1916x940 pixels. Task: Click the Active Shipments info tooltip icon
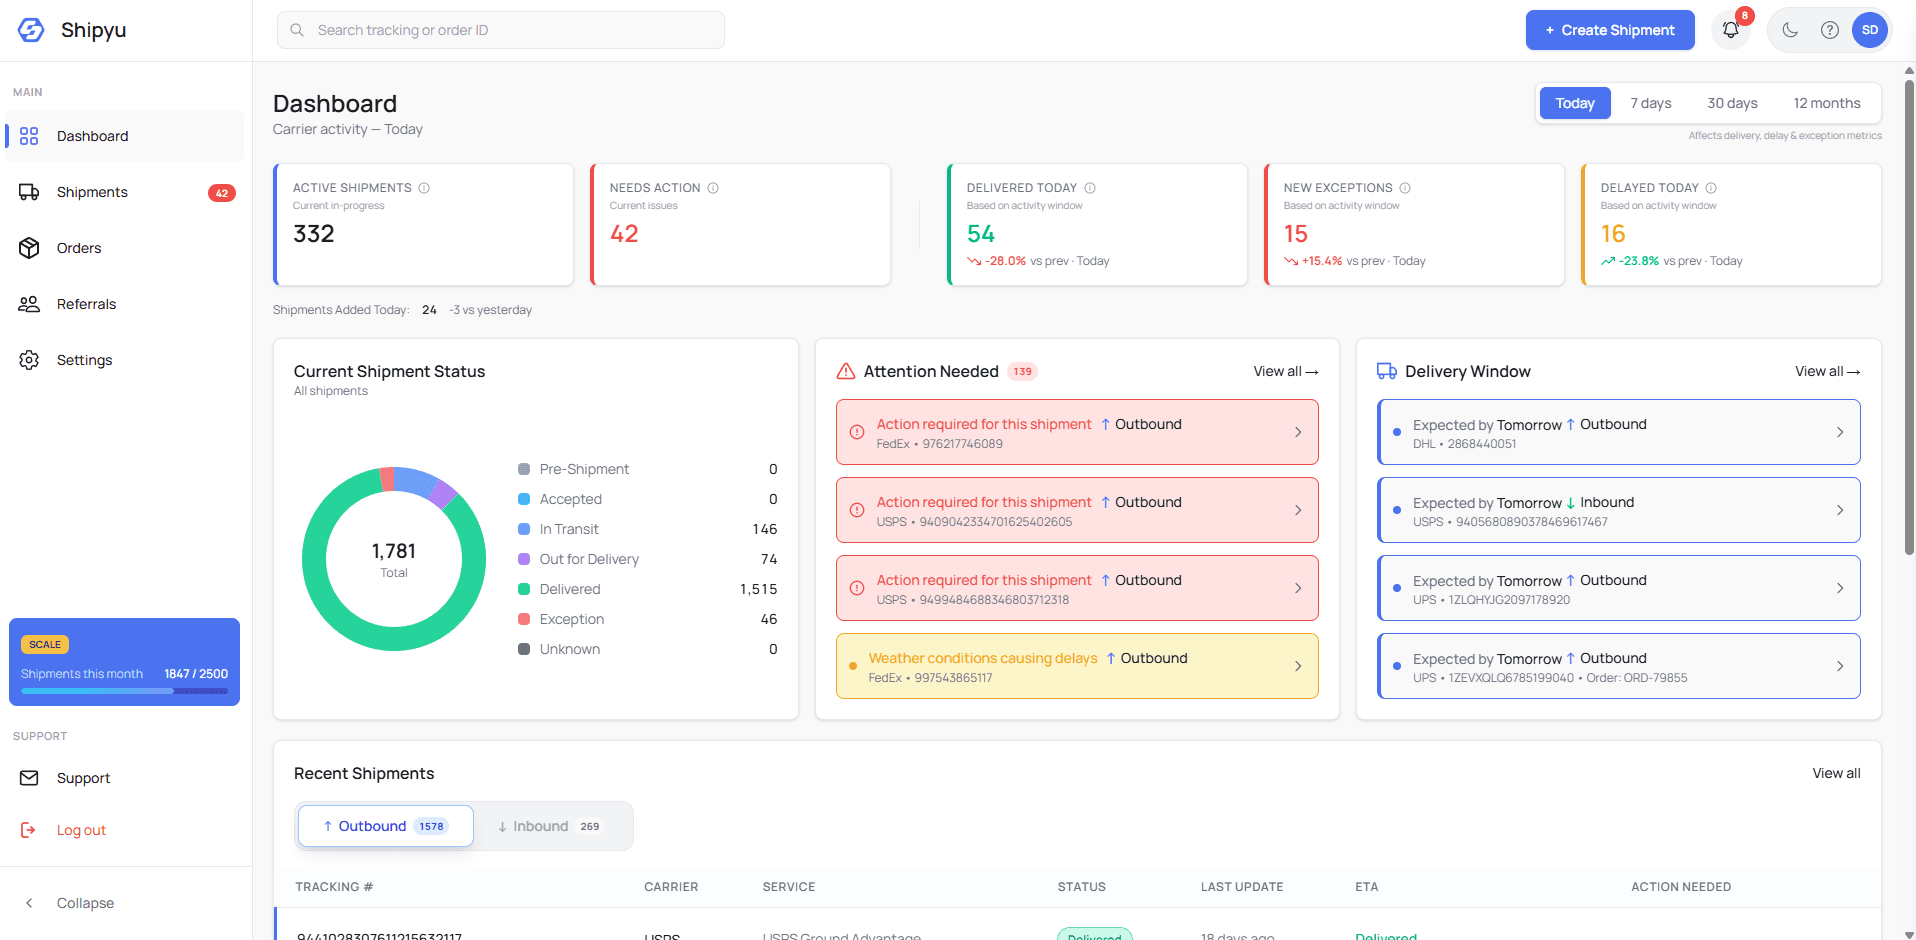424,187
